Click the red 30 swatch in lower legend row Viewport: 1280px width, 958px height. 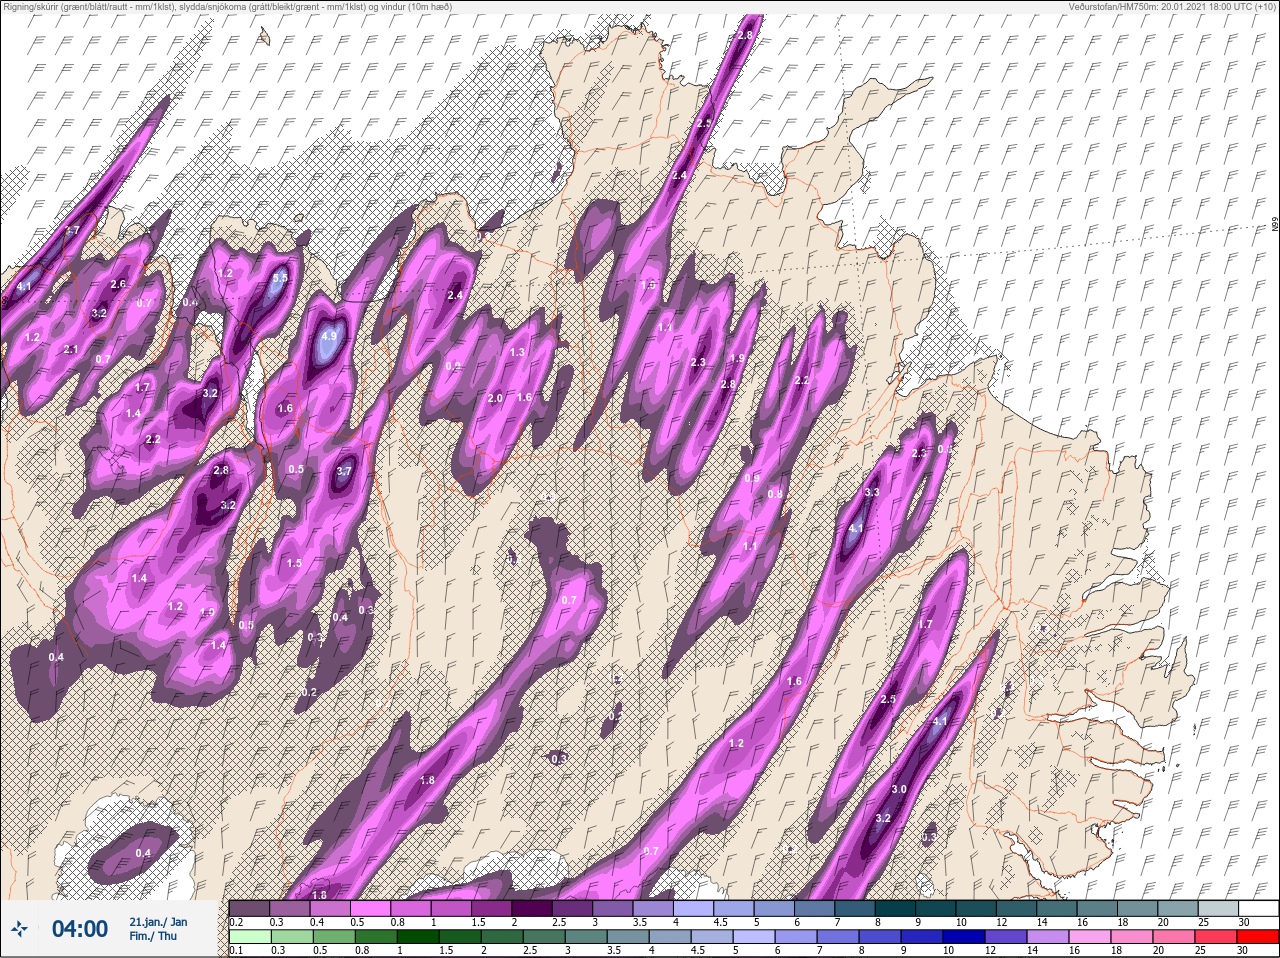1258,937
